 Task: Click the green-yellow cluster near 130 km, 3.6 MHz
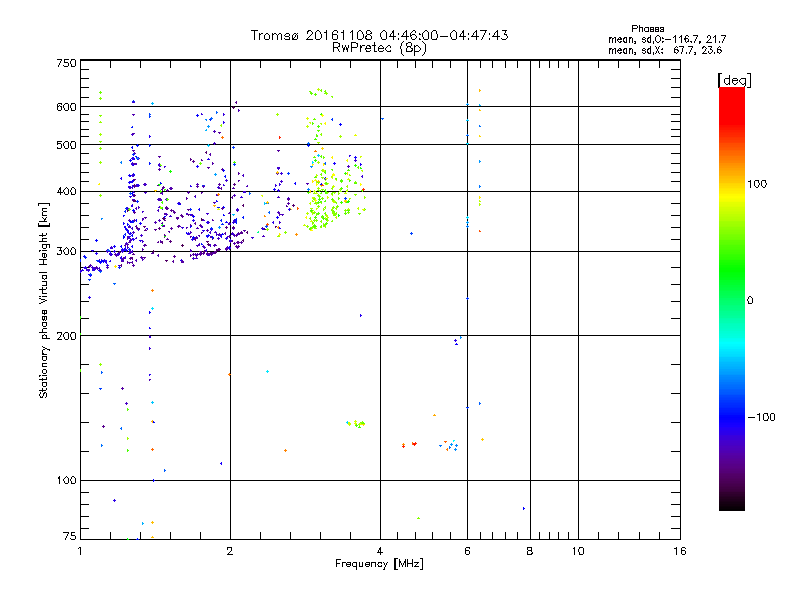356,423
